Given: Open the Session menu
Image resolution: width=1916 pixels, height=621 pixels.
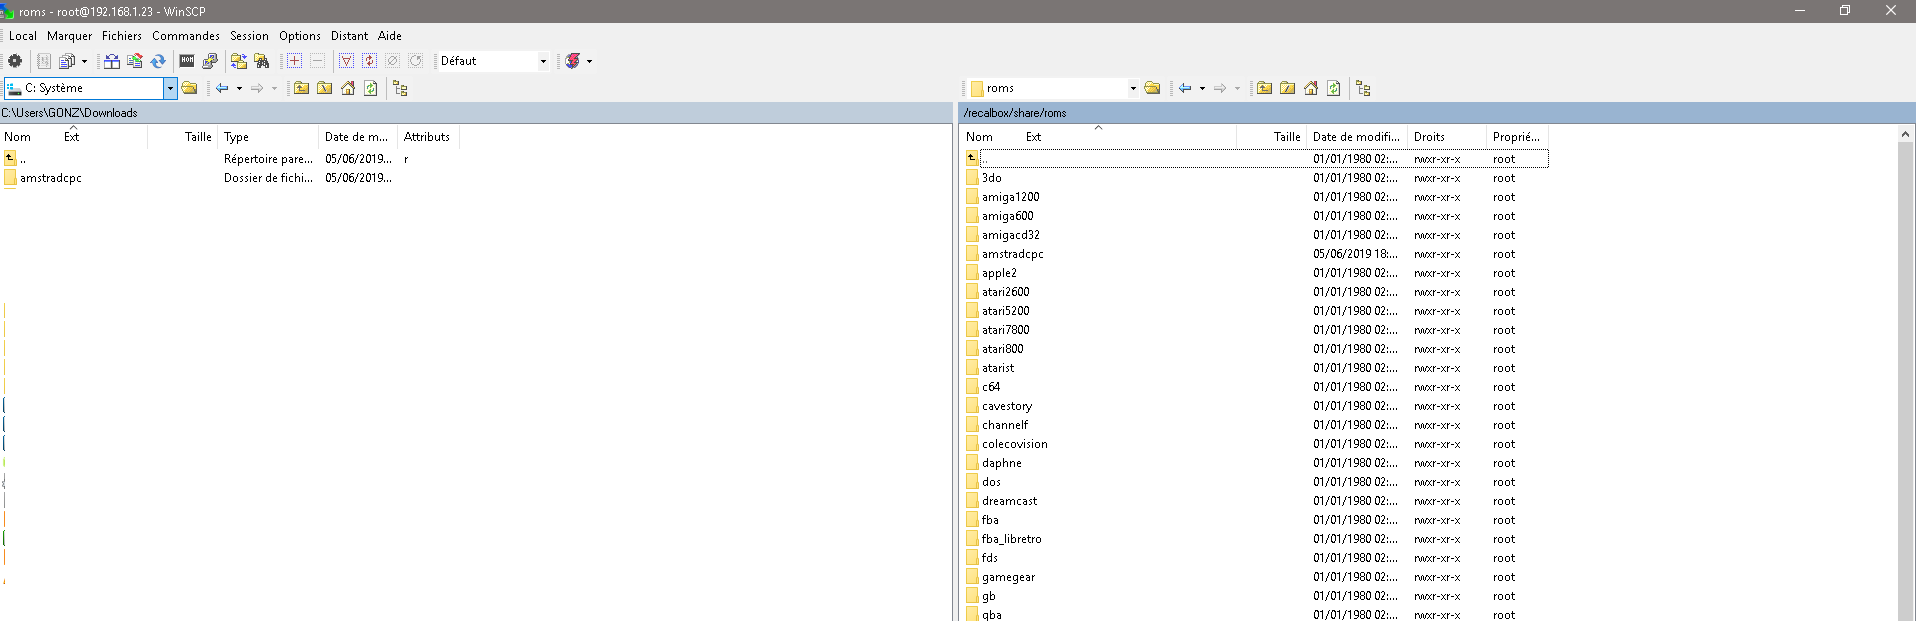Looking at the screenshot, I should tap(249, 35).
